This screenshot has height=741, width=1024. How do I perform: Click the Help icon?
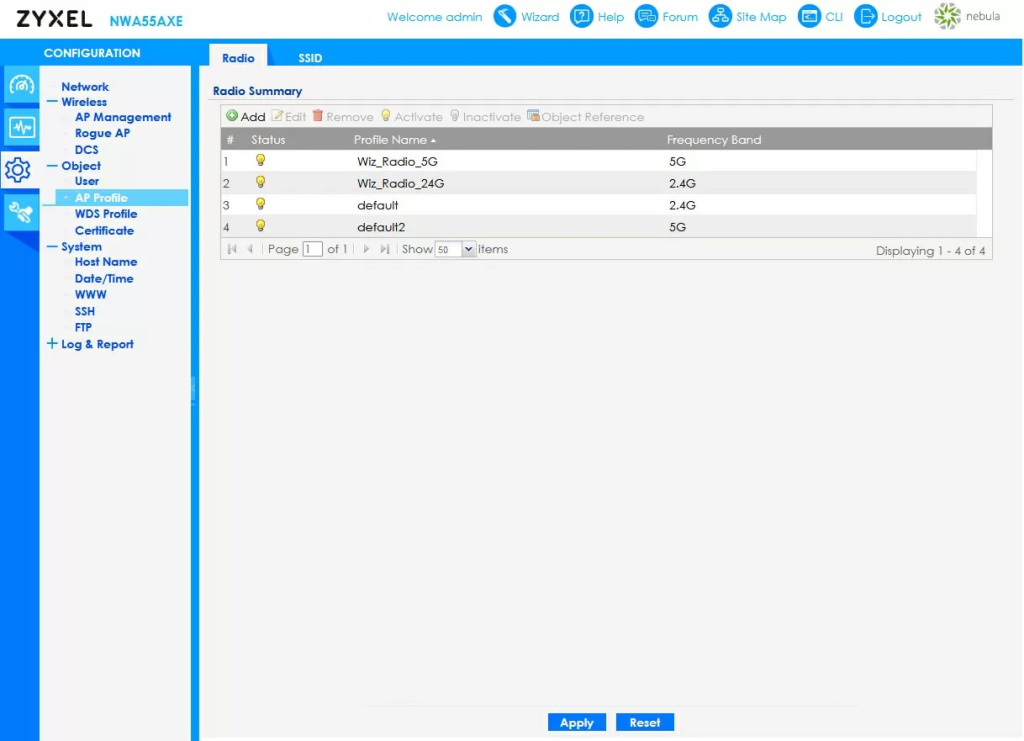pos(582,17)
